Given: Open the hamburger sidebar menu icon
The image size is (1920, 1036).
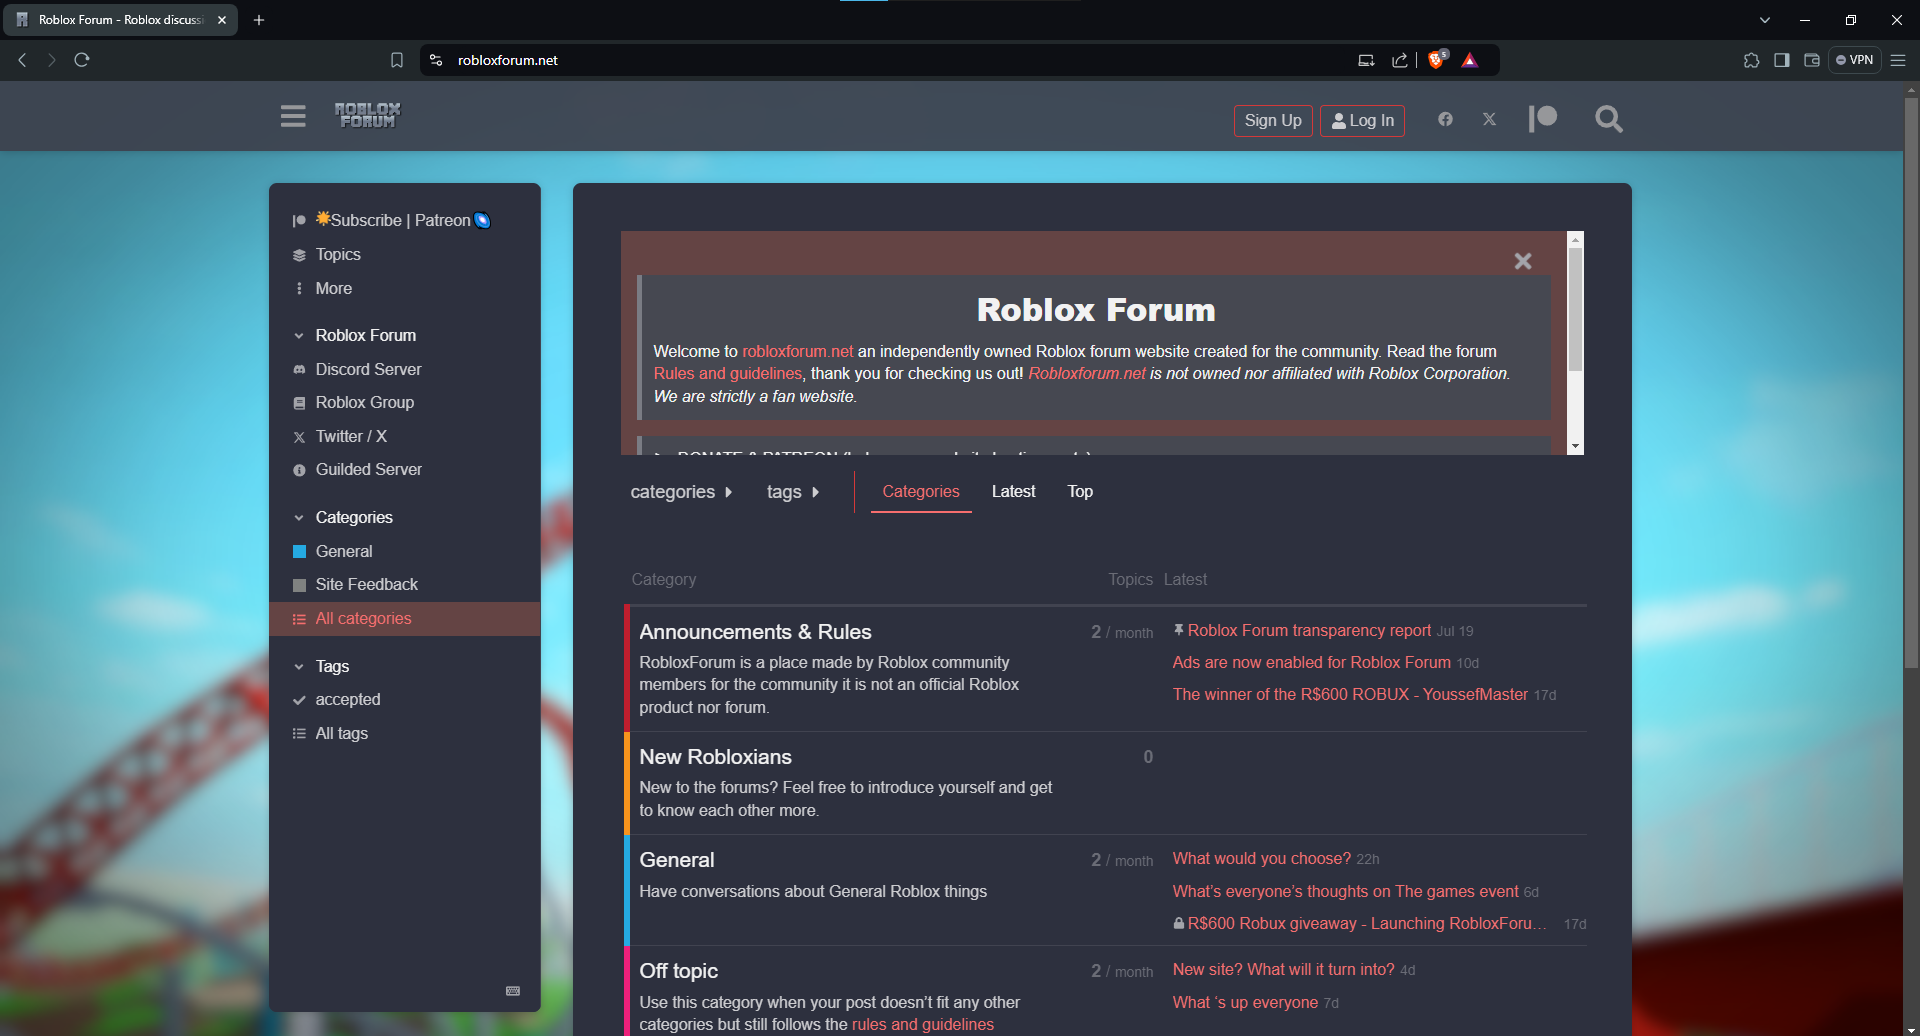Looking at the screenshot, I should point(293,117).
